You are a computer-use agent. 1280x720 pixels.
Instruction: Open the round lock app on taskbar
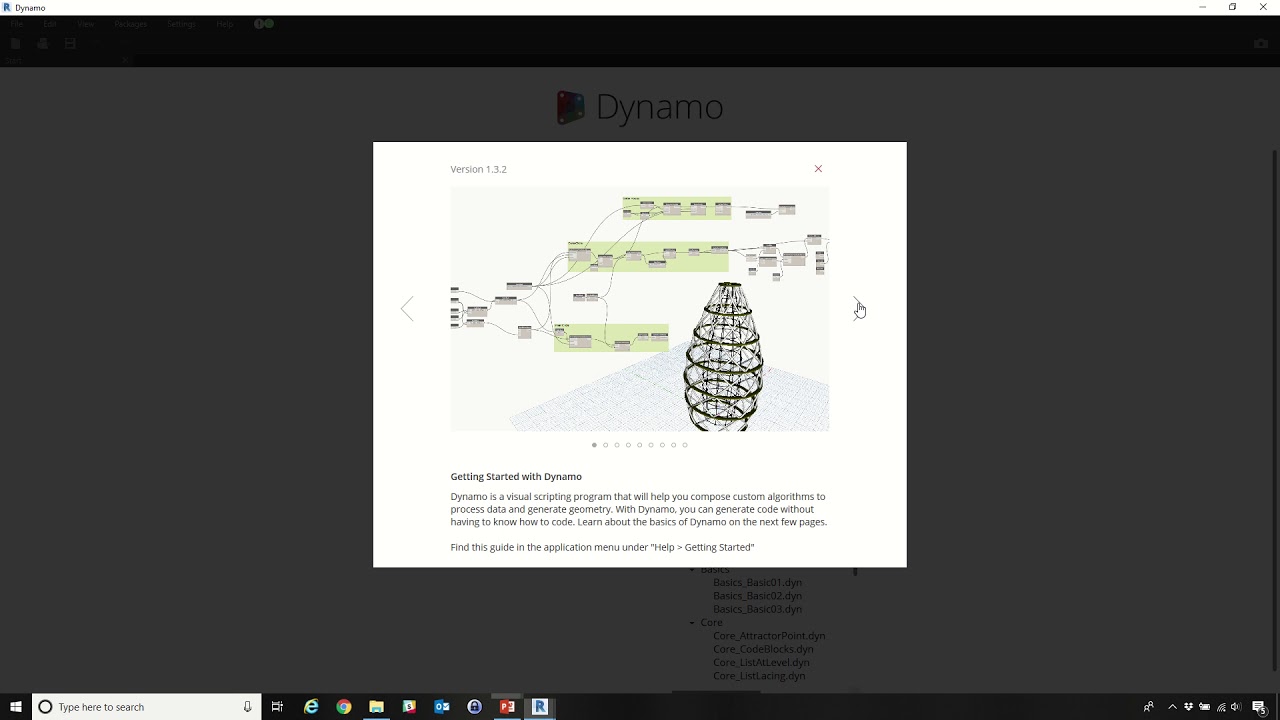474,707
